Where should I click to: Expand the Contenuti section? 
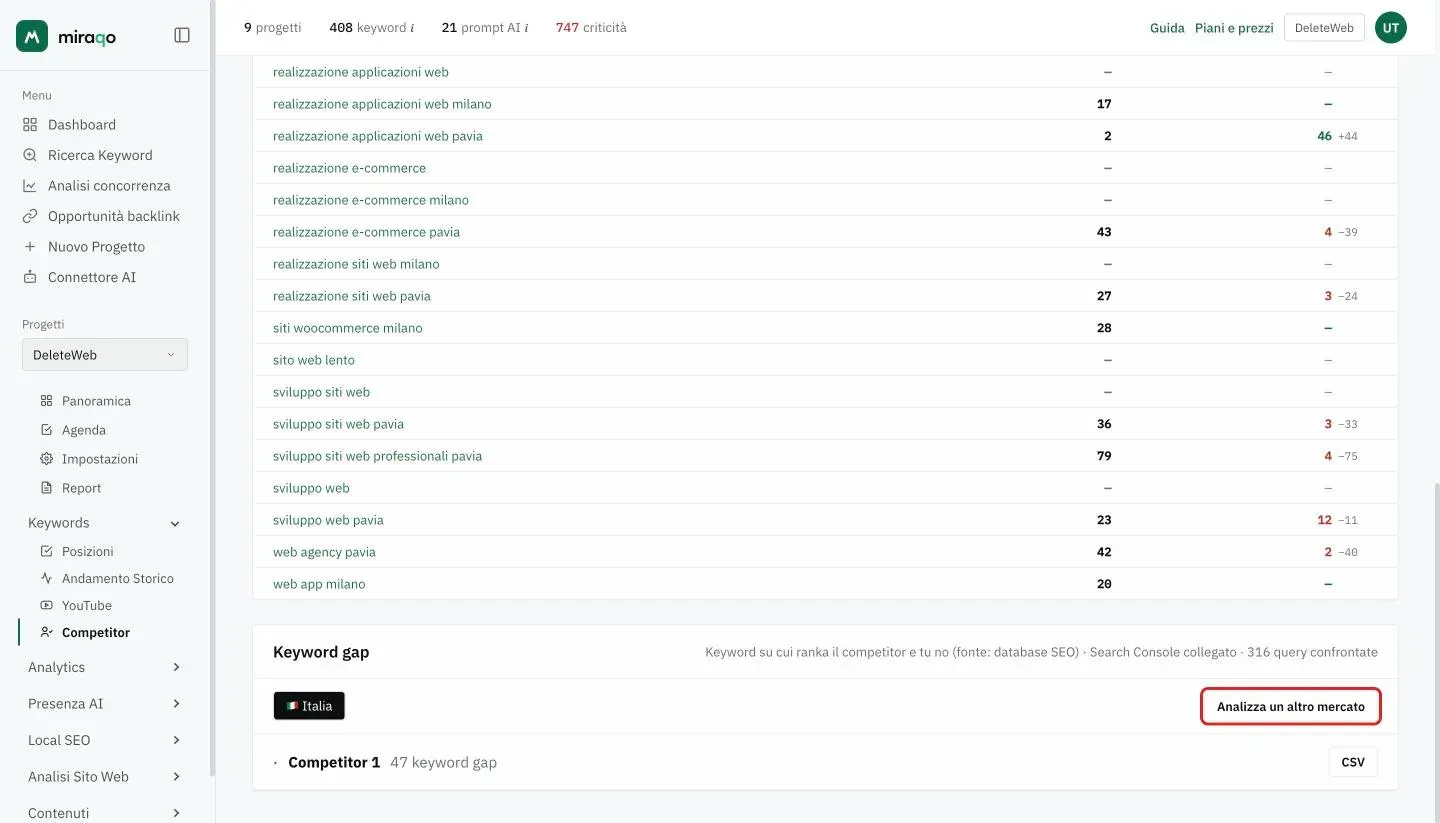(105, 813)
